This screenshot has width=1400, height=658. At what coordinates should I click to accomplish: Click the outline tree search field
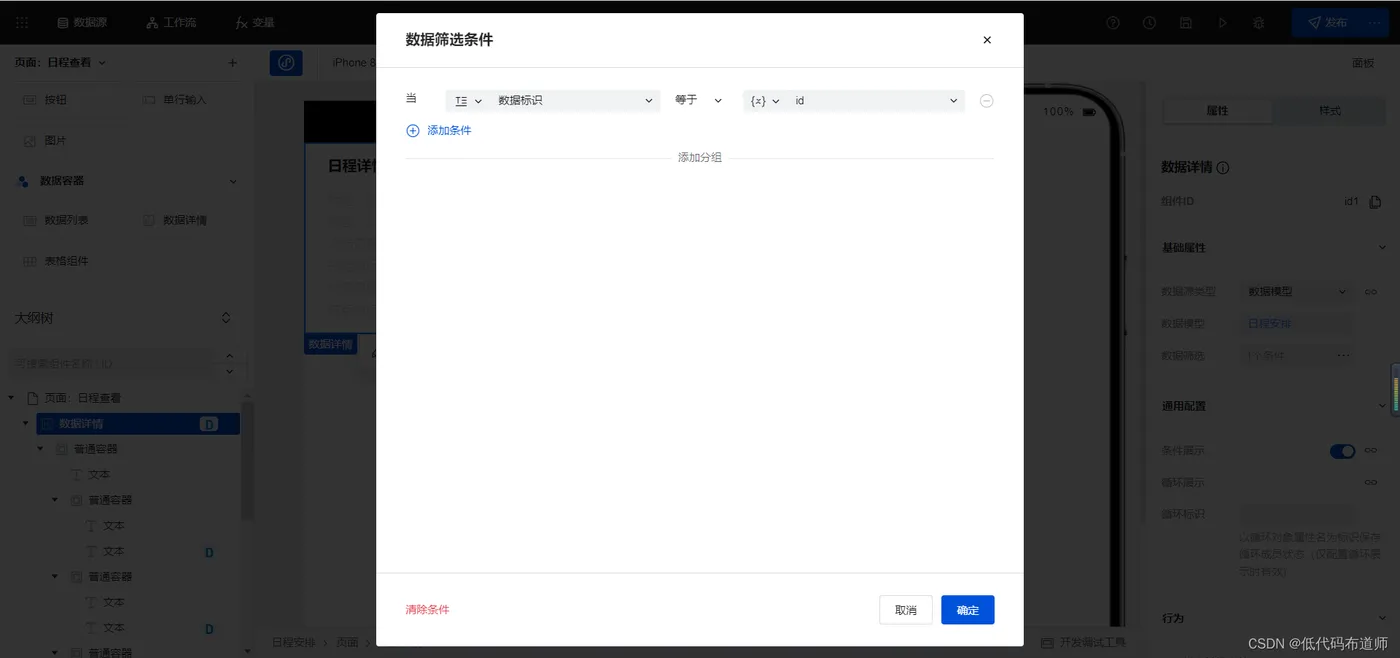[112, 364]
